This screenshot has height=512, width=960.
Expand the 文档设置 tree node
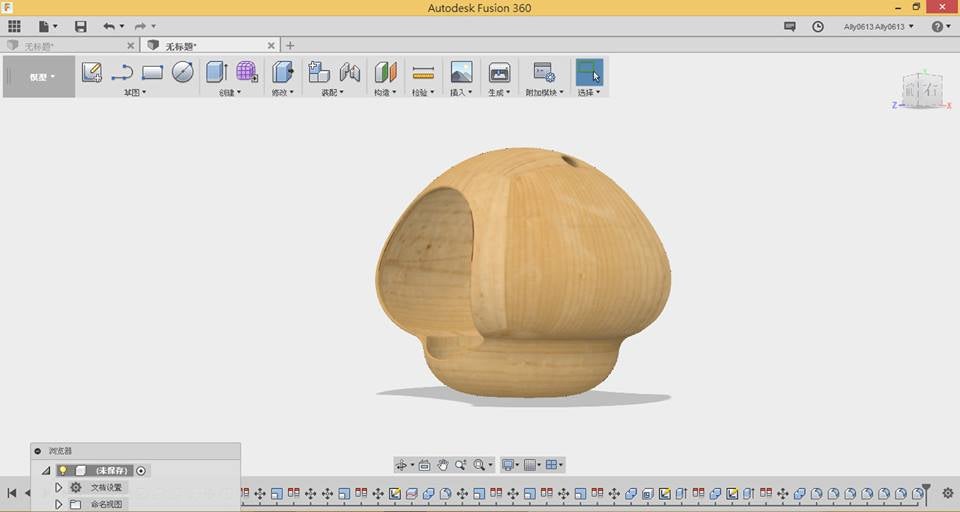tap(59, 488)
